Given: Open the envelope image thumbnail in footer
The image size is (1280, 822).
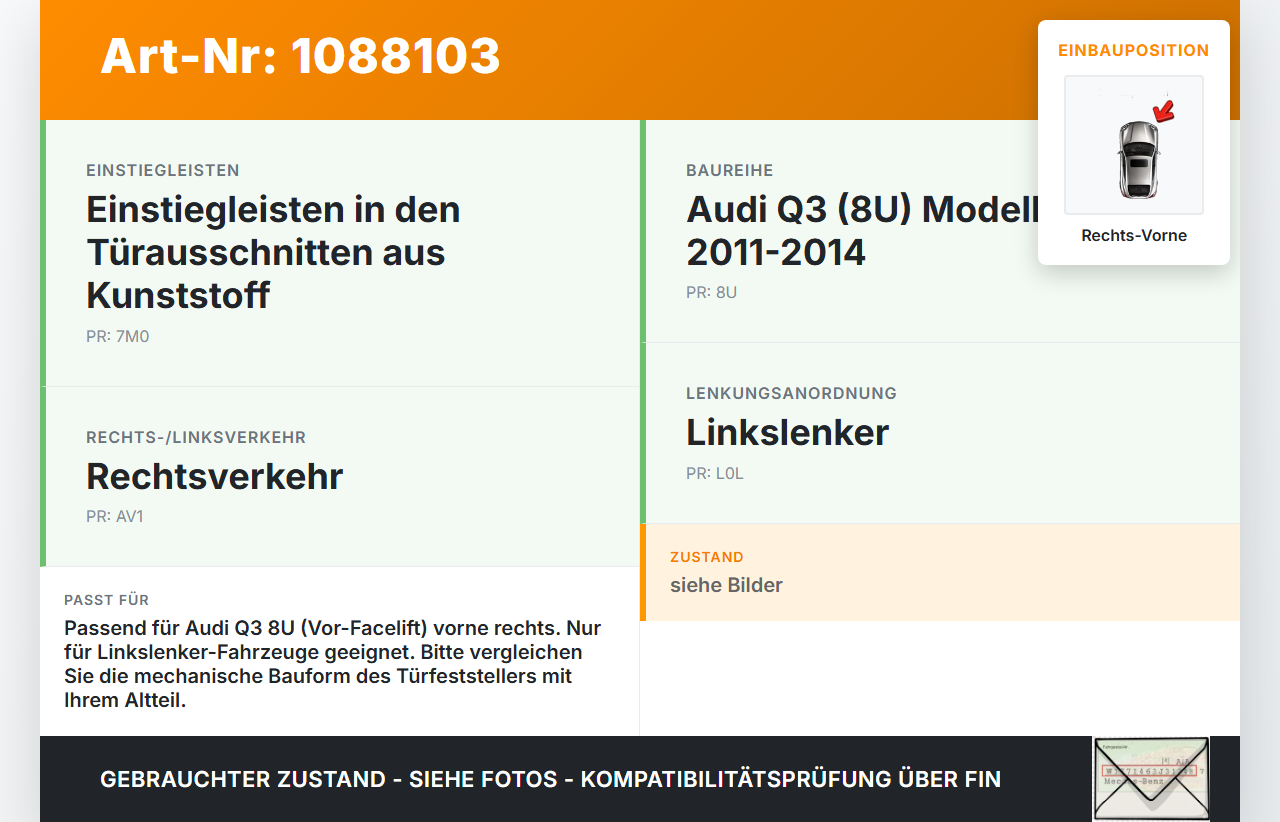Looking at the screenshot, I should click(1151, 779).
